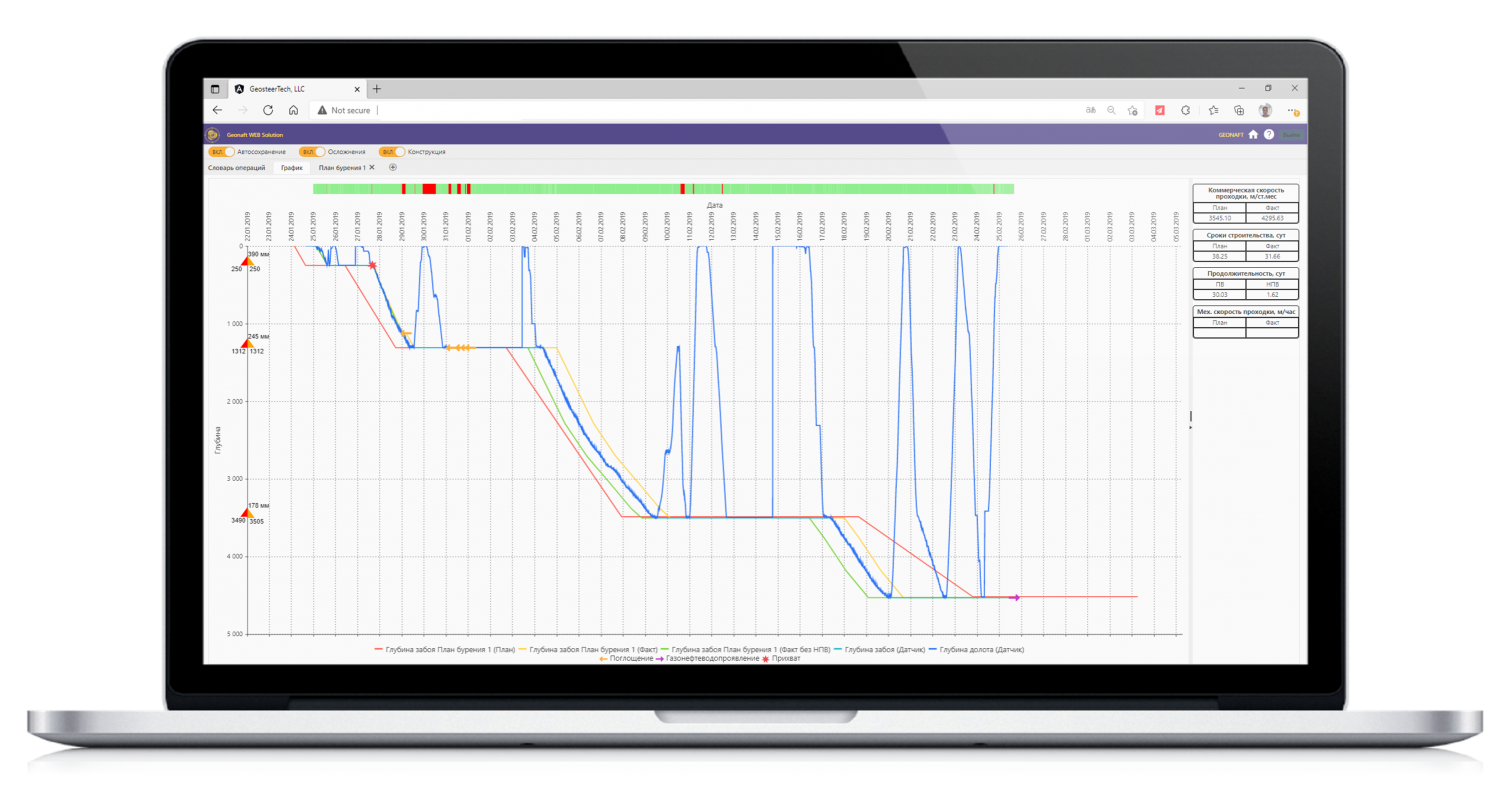Viewport: 1500px width, 792px height.
Task: Open the browser extensions puzzle icon
Action: (x=1186, y=111)
